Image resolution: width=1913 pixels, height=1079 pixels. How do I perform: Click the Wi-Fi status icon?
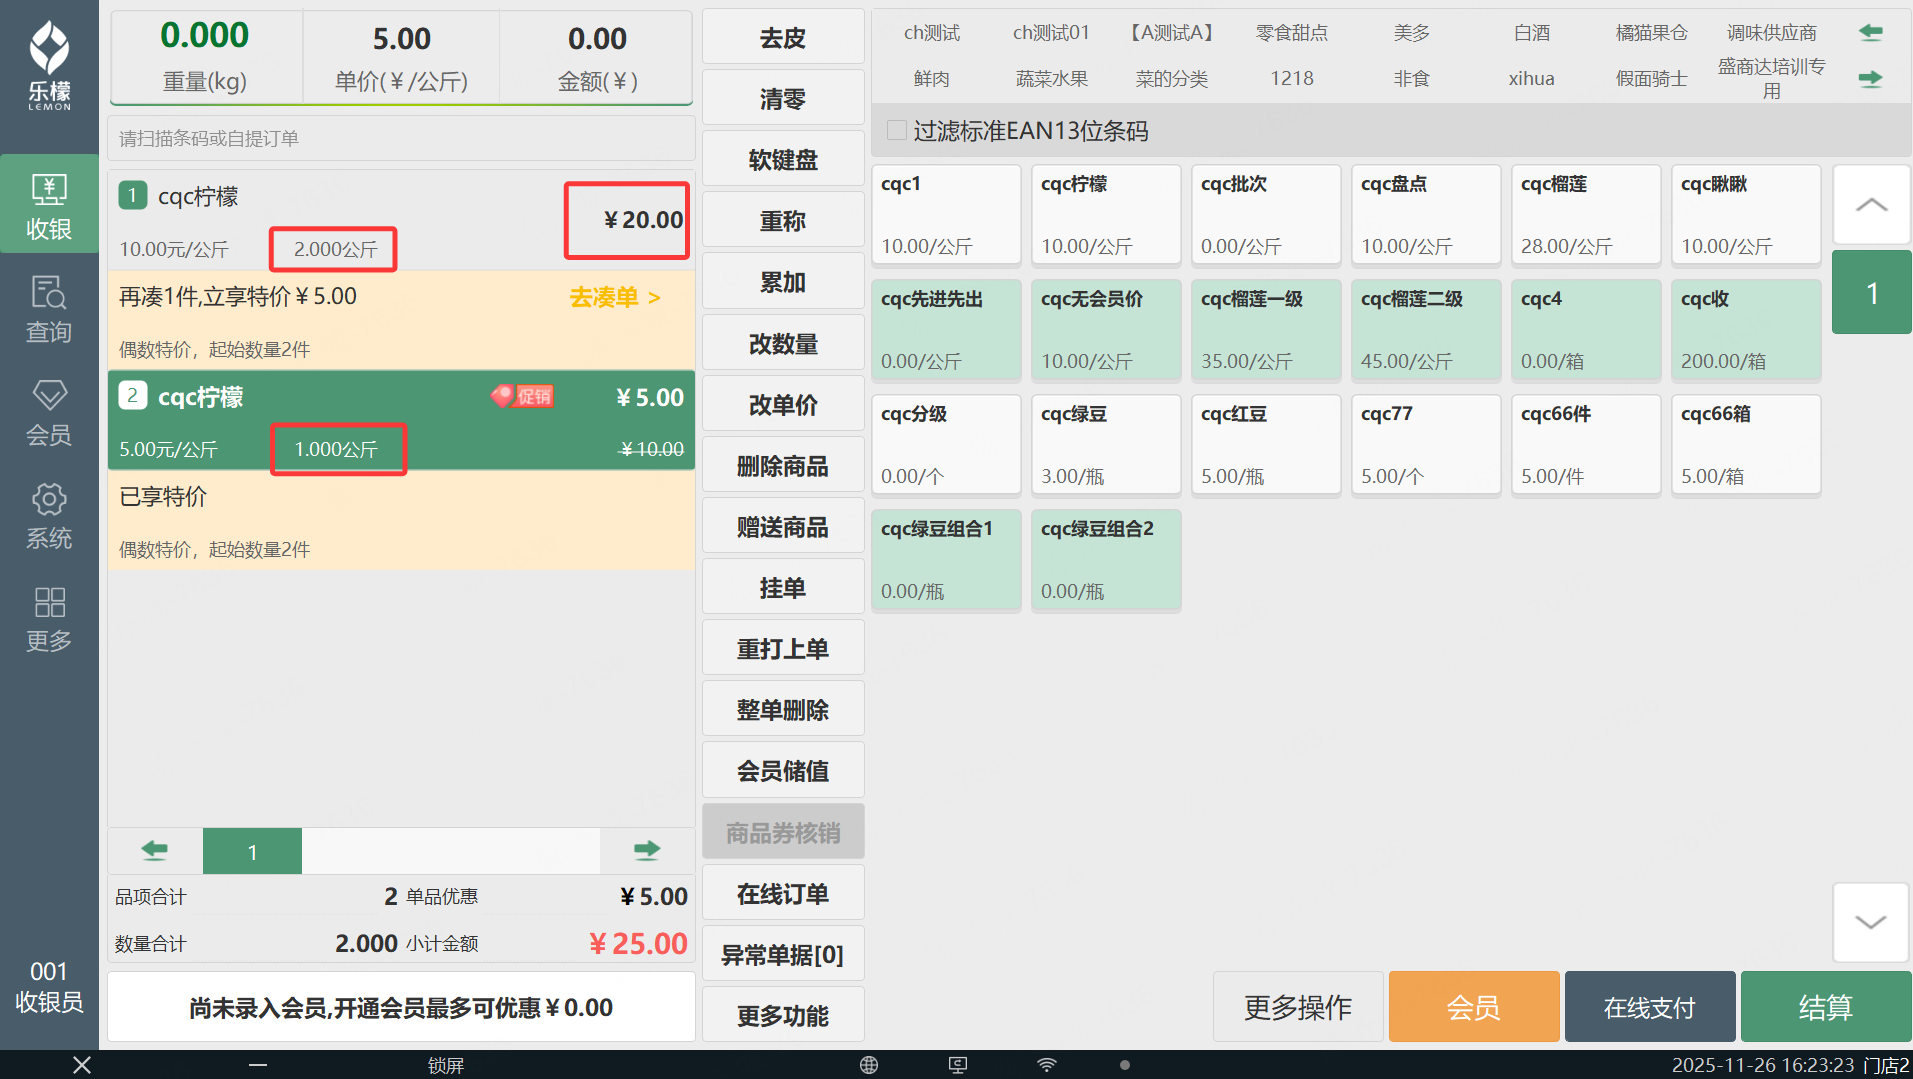[1047, 1065]
